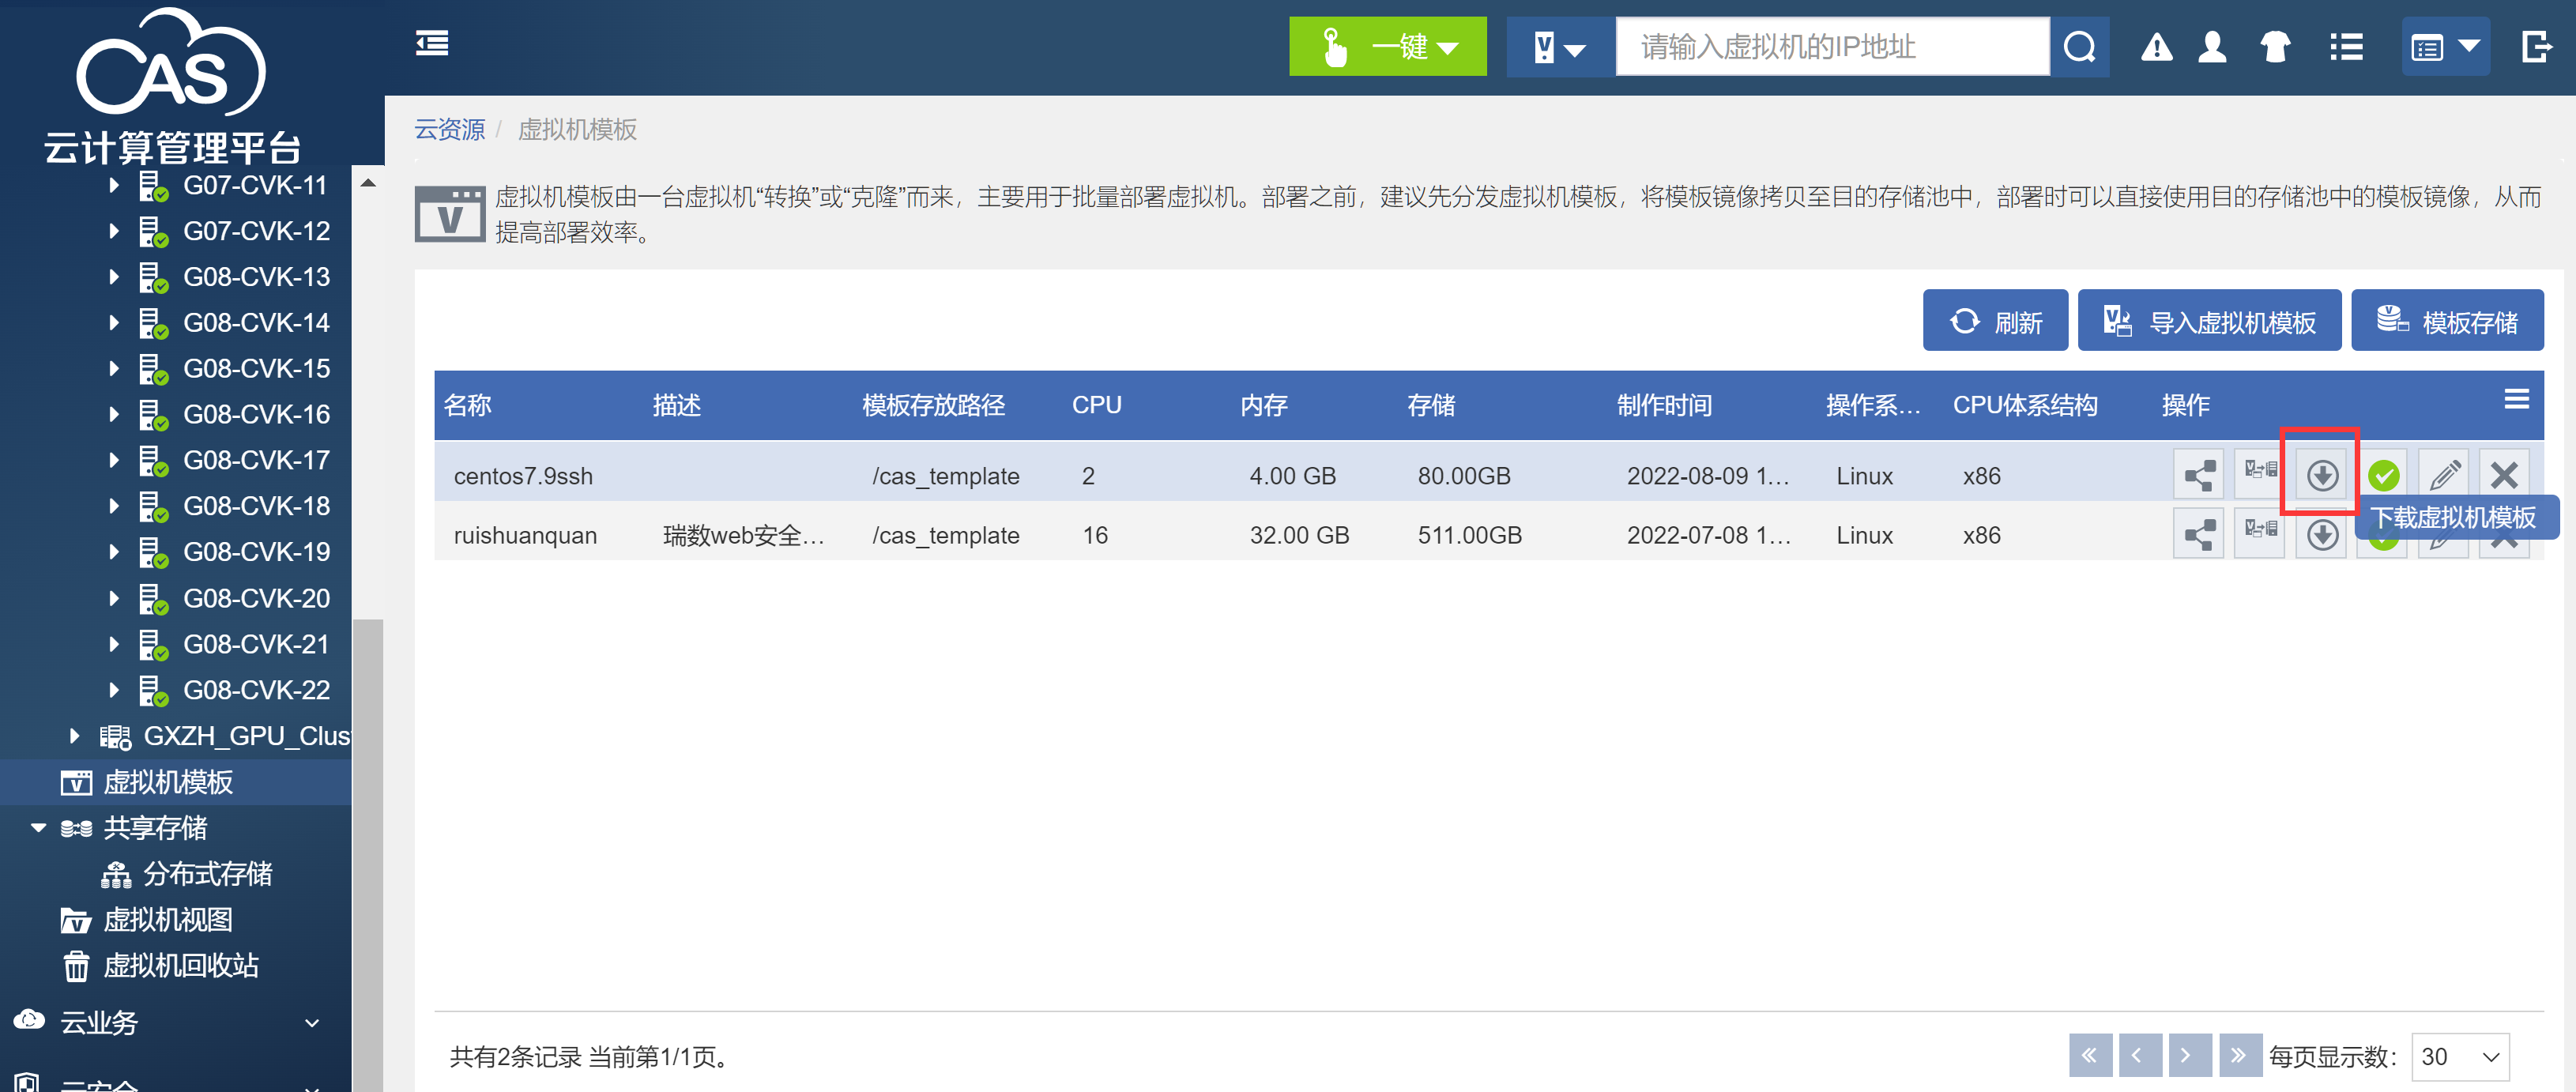
Task: Click the pencil edit icon for centos7.9ssh
Action: tap(2444, 475)
